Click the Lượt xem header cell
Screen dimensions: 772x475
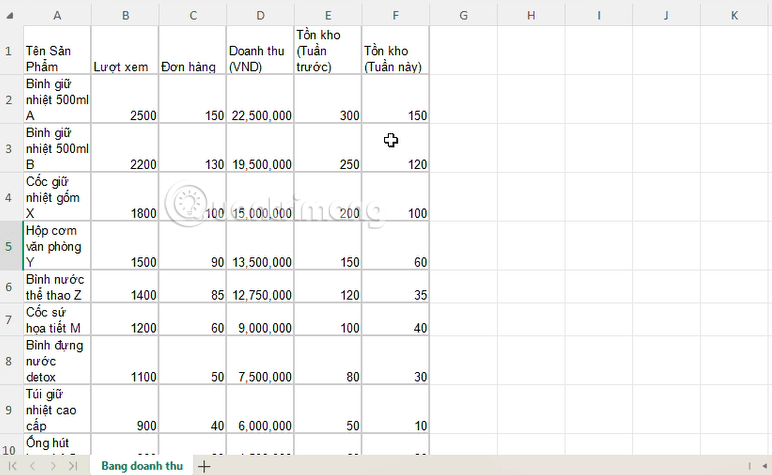click(125, 50)
